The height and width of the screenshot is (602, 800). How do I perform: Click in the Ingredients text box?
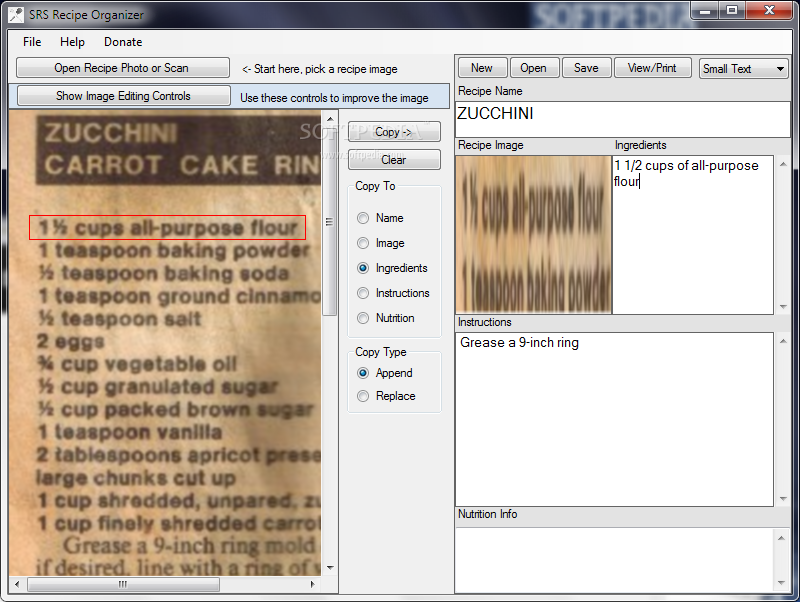[x=692, y=235]
